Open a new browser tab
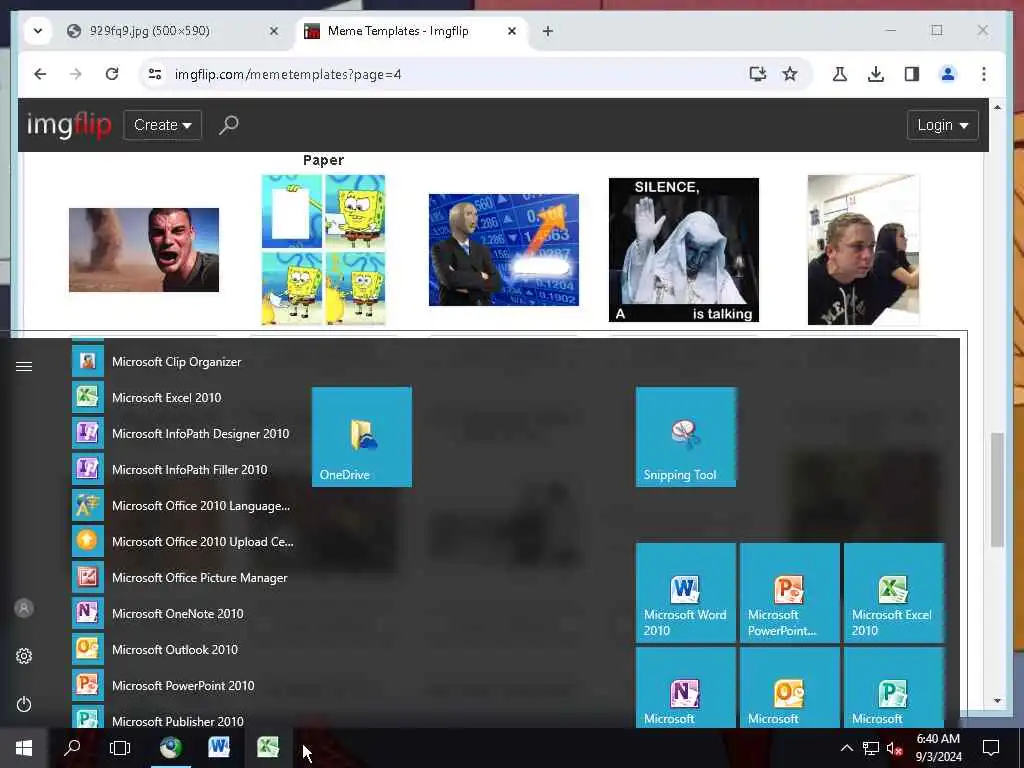Screen dimensions: 1024x768 click(548, 31)
